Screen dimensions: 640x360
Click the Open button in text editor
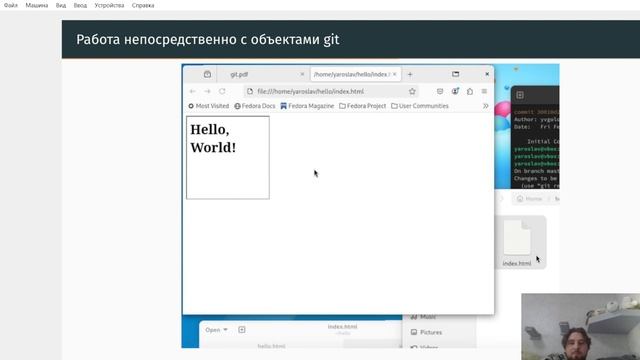[x=213, y=330]
